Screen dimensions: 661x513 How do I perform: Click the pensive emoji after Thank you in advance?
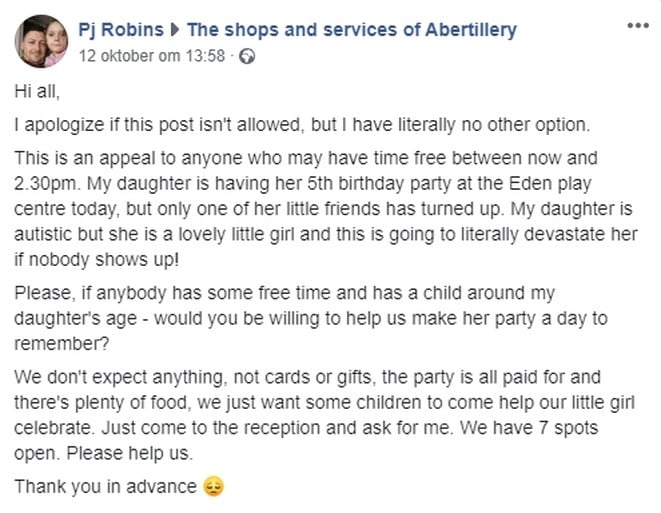coord(214,486)
